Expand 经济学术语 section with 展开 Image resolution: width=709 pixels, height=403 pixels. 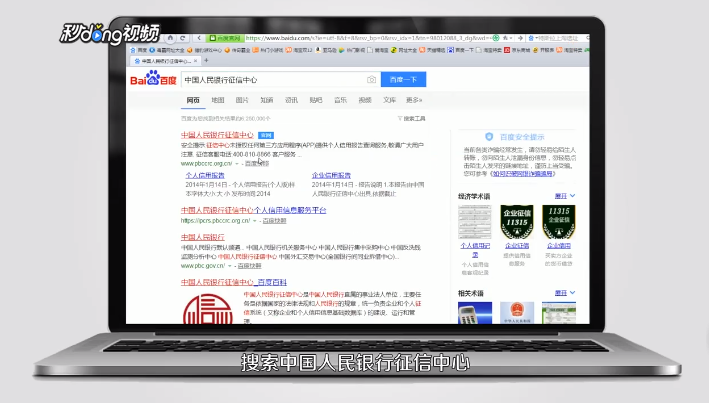click(565, 196)
